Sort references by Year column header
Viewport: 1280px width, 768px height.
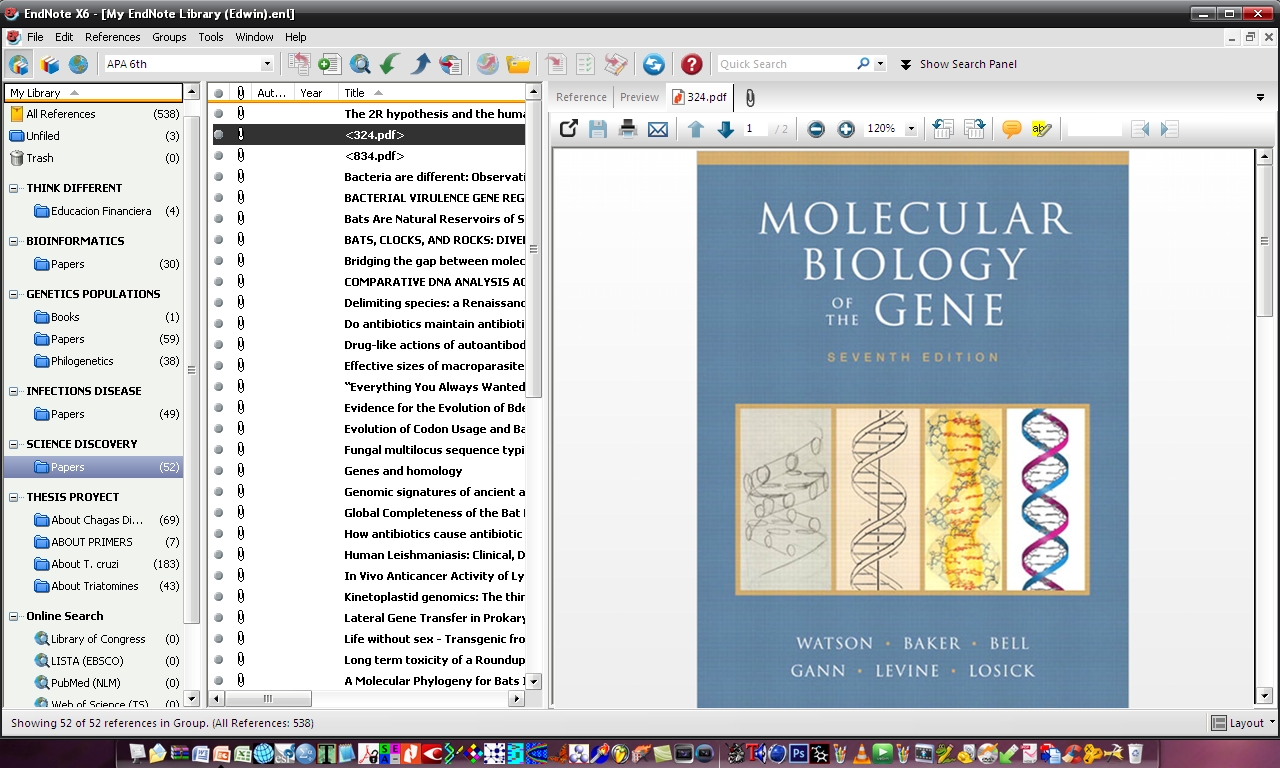pos(316,93)
